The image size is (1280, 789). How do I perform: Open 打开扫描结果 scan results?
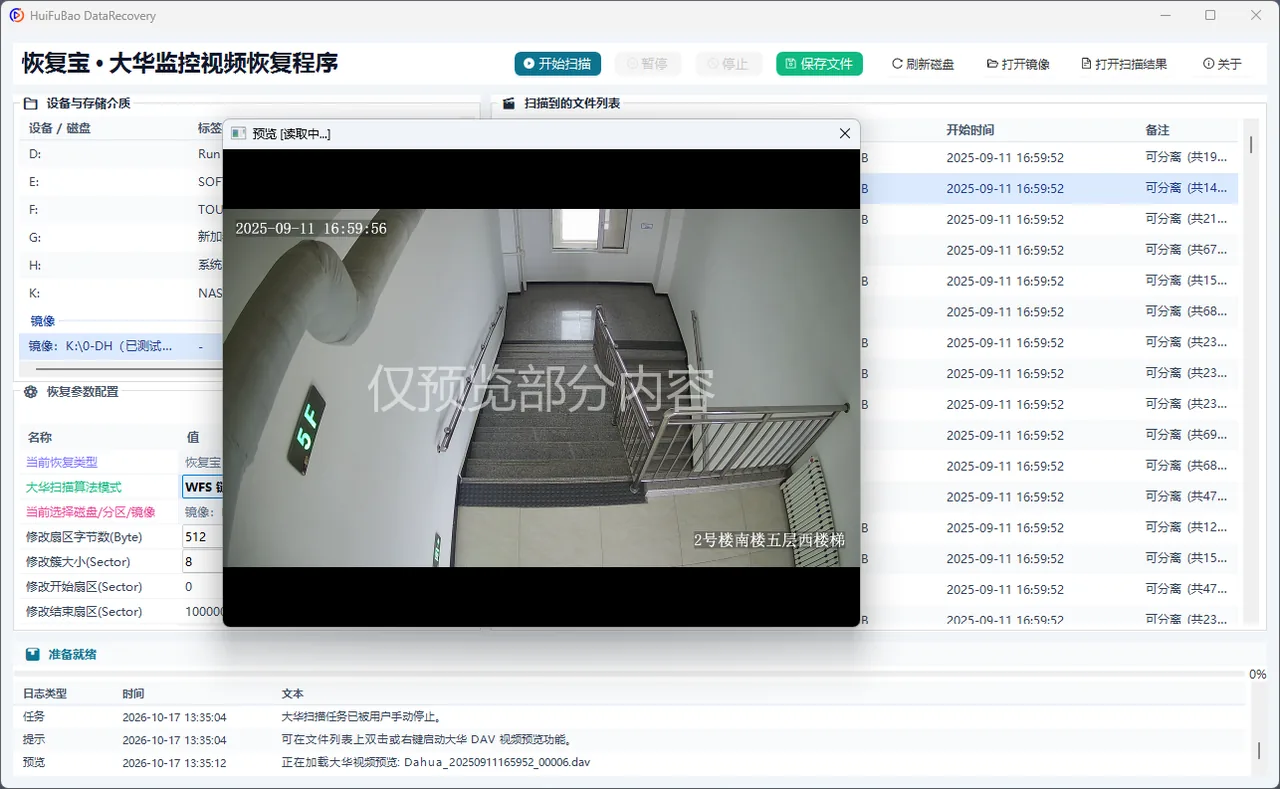coord(1124,64)
